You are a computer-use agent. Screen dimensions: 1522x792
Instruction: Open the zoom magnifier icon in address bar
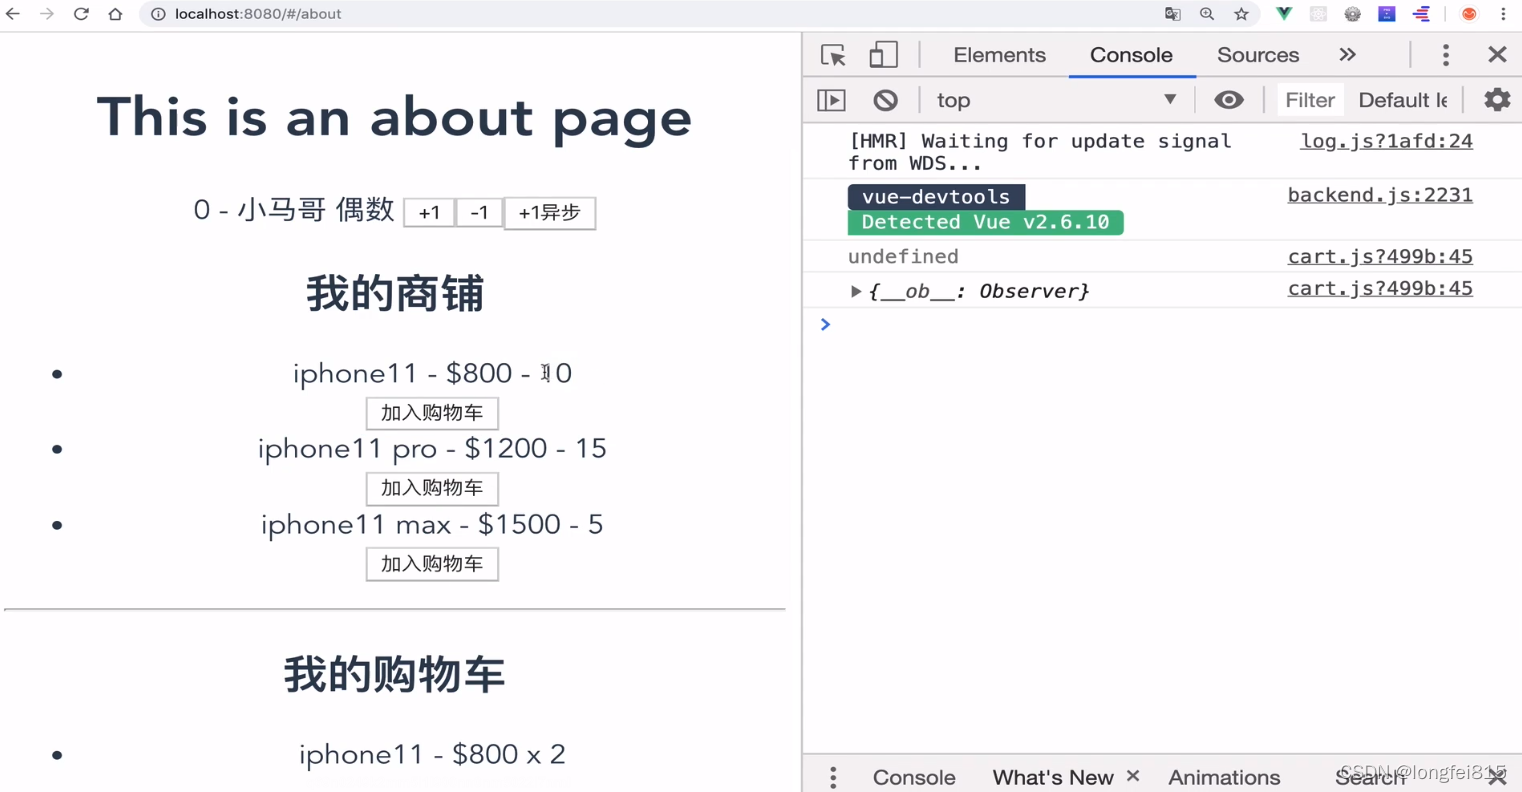click(1207, 14)
